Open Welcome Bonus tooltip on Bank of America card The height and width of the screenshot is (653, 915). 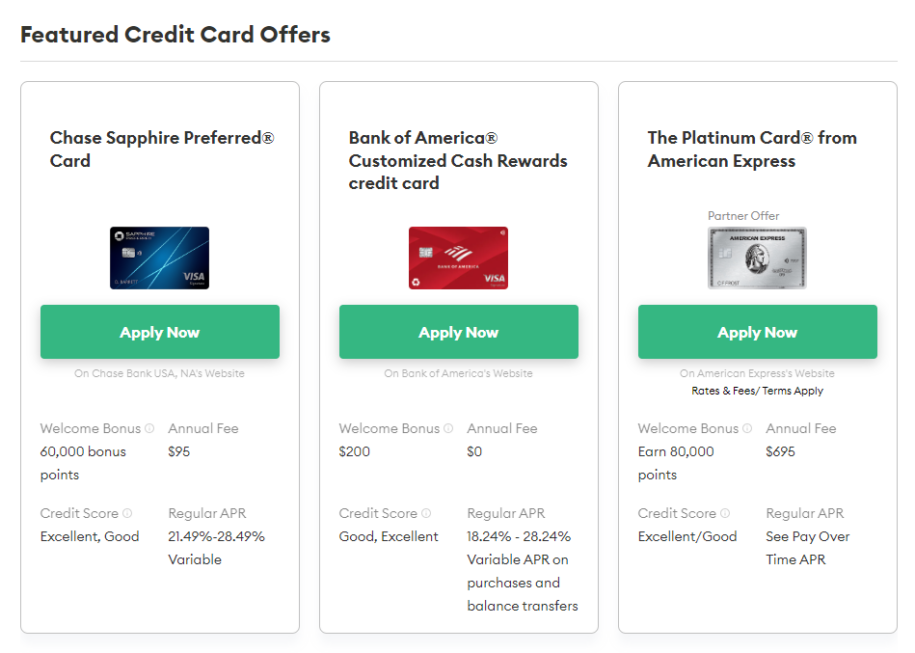pos(448,429)
